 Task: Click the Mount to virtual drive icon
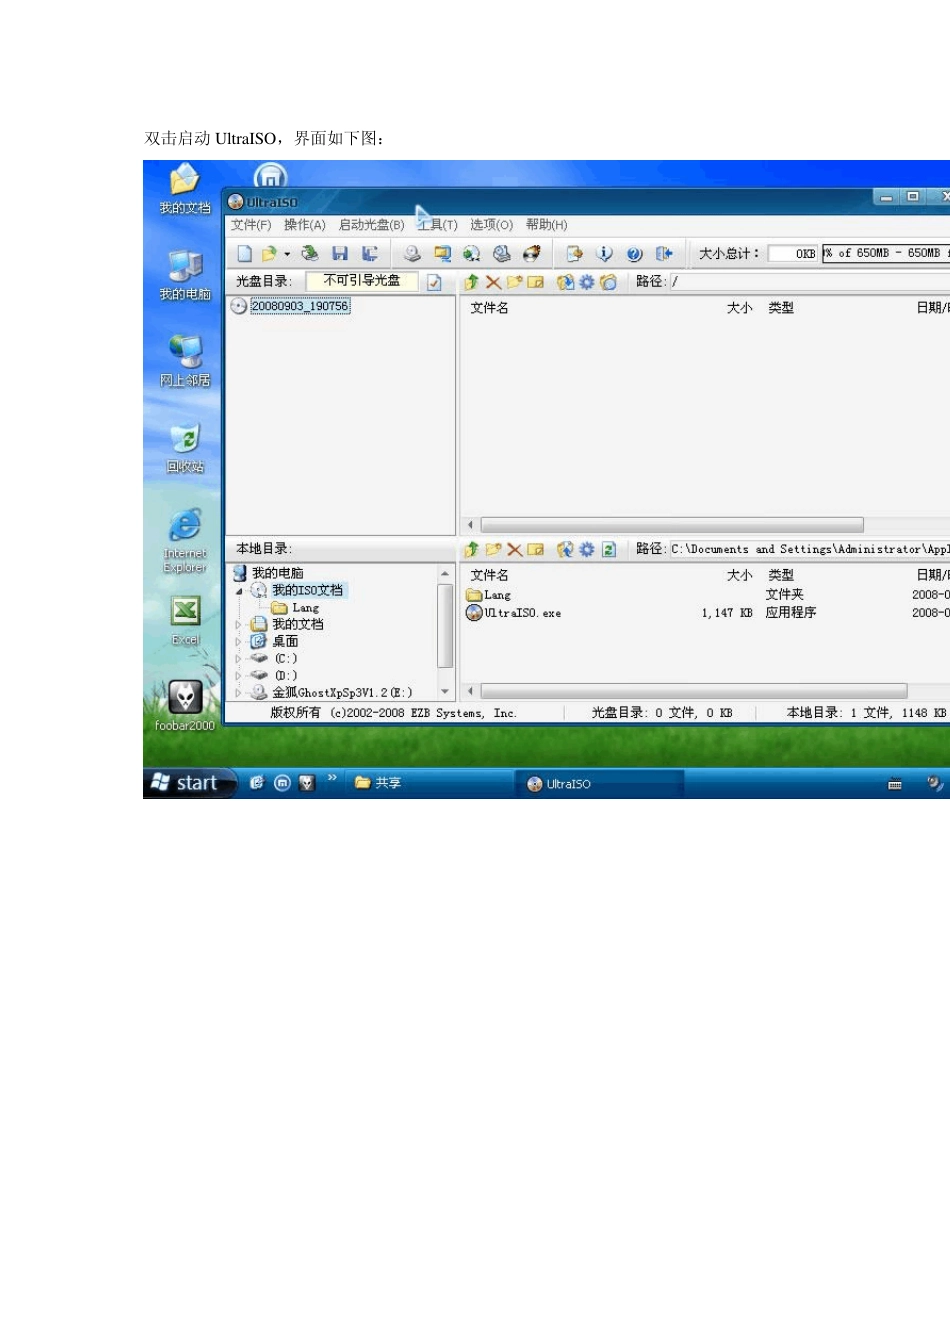502,254
